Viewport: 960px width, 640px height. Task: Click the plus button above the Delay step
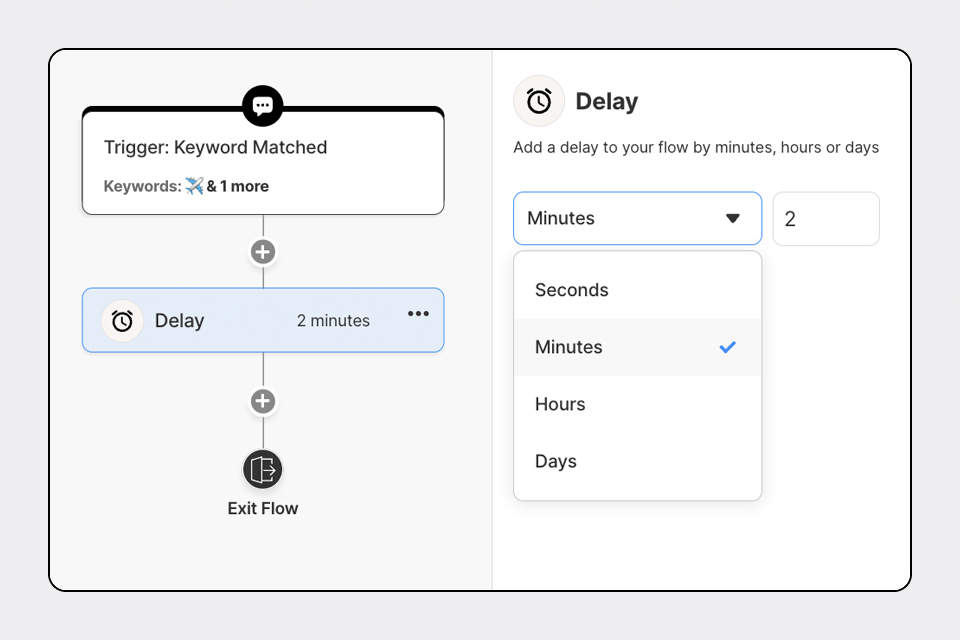click(263, 252)
